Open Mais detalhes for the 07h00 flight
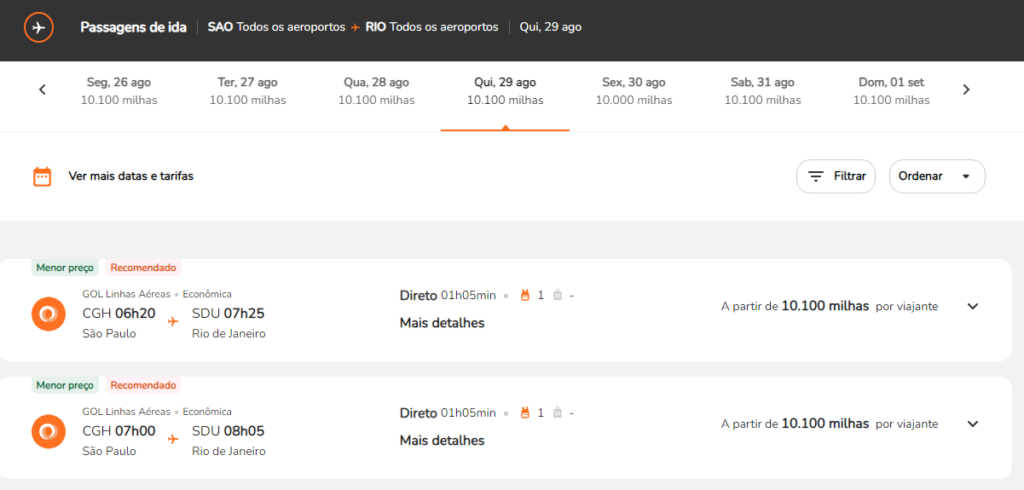 (442, 440)
